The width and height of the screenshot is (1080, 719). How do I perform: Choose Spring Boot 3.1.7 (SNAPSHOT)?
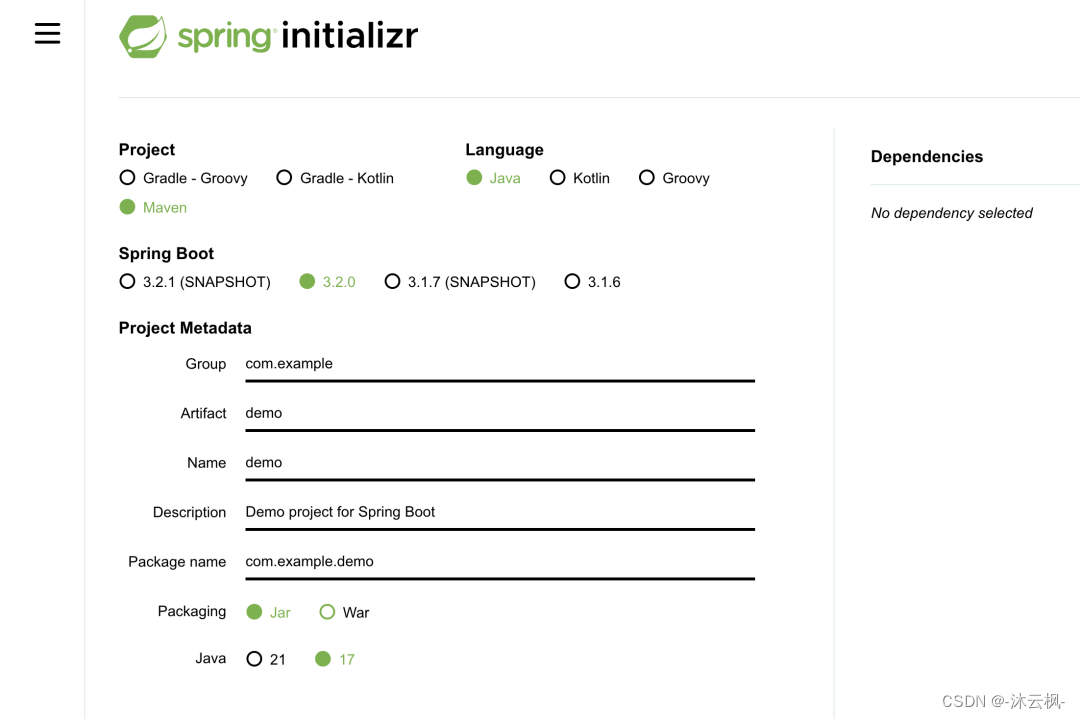(x=460, y=282)
